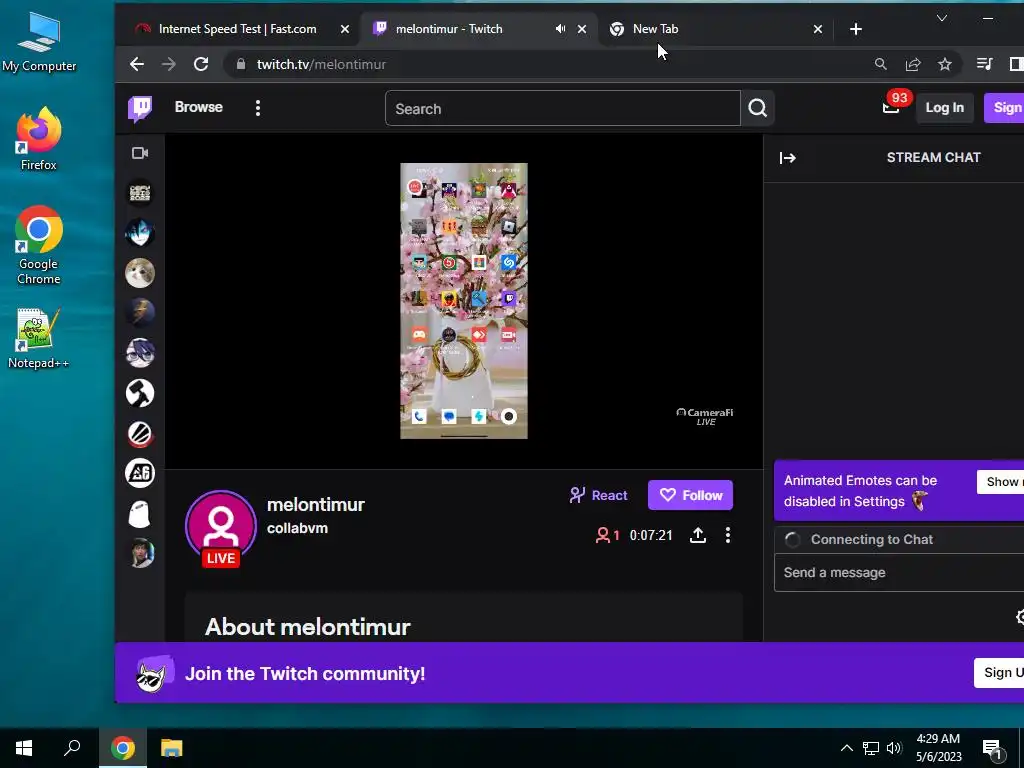Click the taskbar clock showing 4:29 AM
1024x768 pixels.
point(938,748)
